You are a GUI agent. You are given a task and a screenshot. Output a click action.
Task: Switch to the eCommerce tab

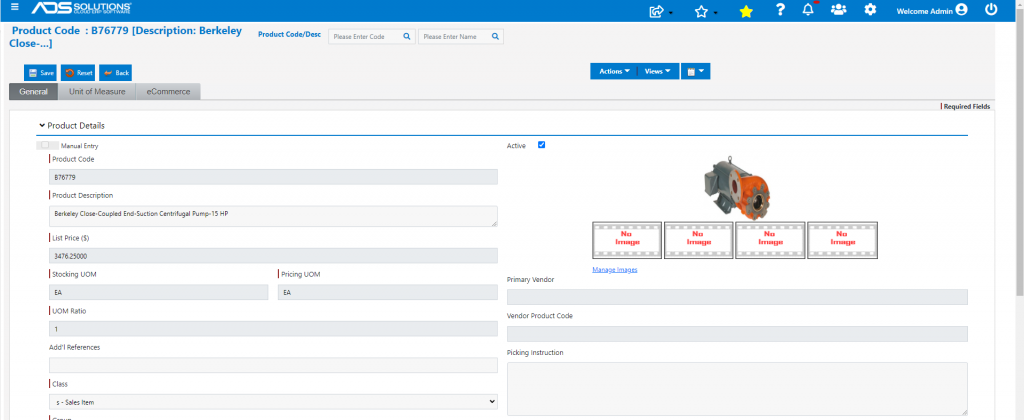[x=168, y=91]
